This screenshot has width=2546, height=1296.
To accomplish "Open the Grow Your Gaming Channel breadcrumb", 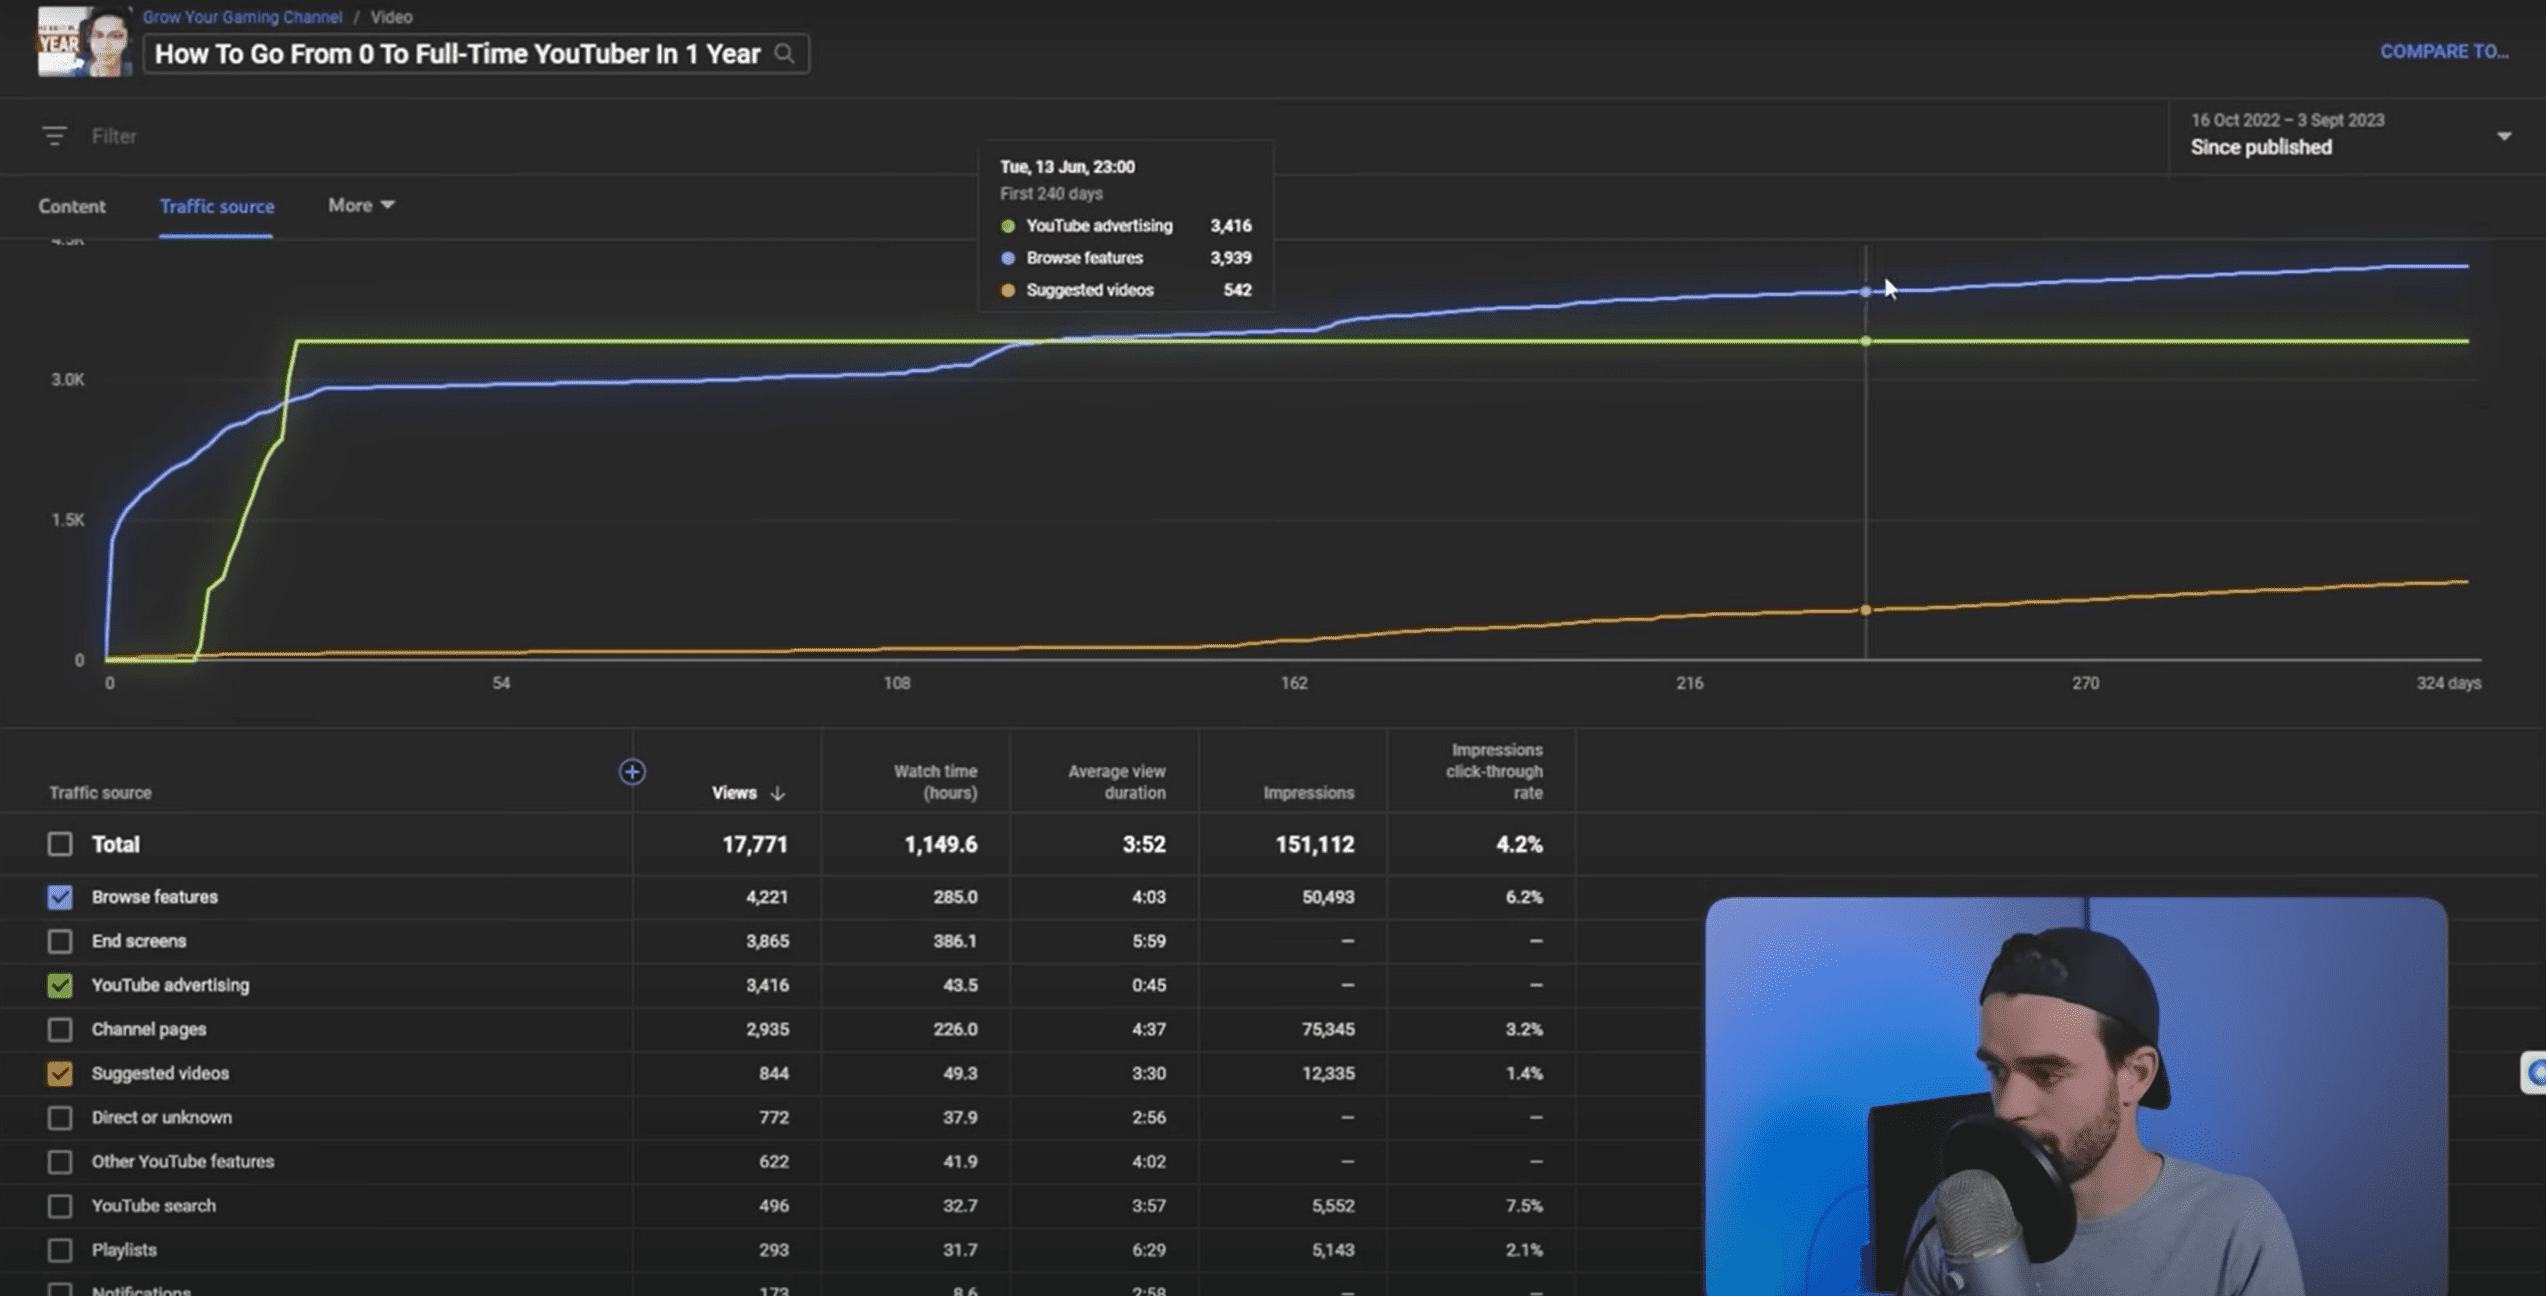I will coord(242,17).
